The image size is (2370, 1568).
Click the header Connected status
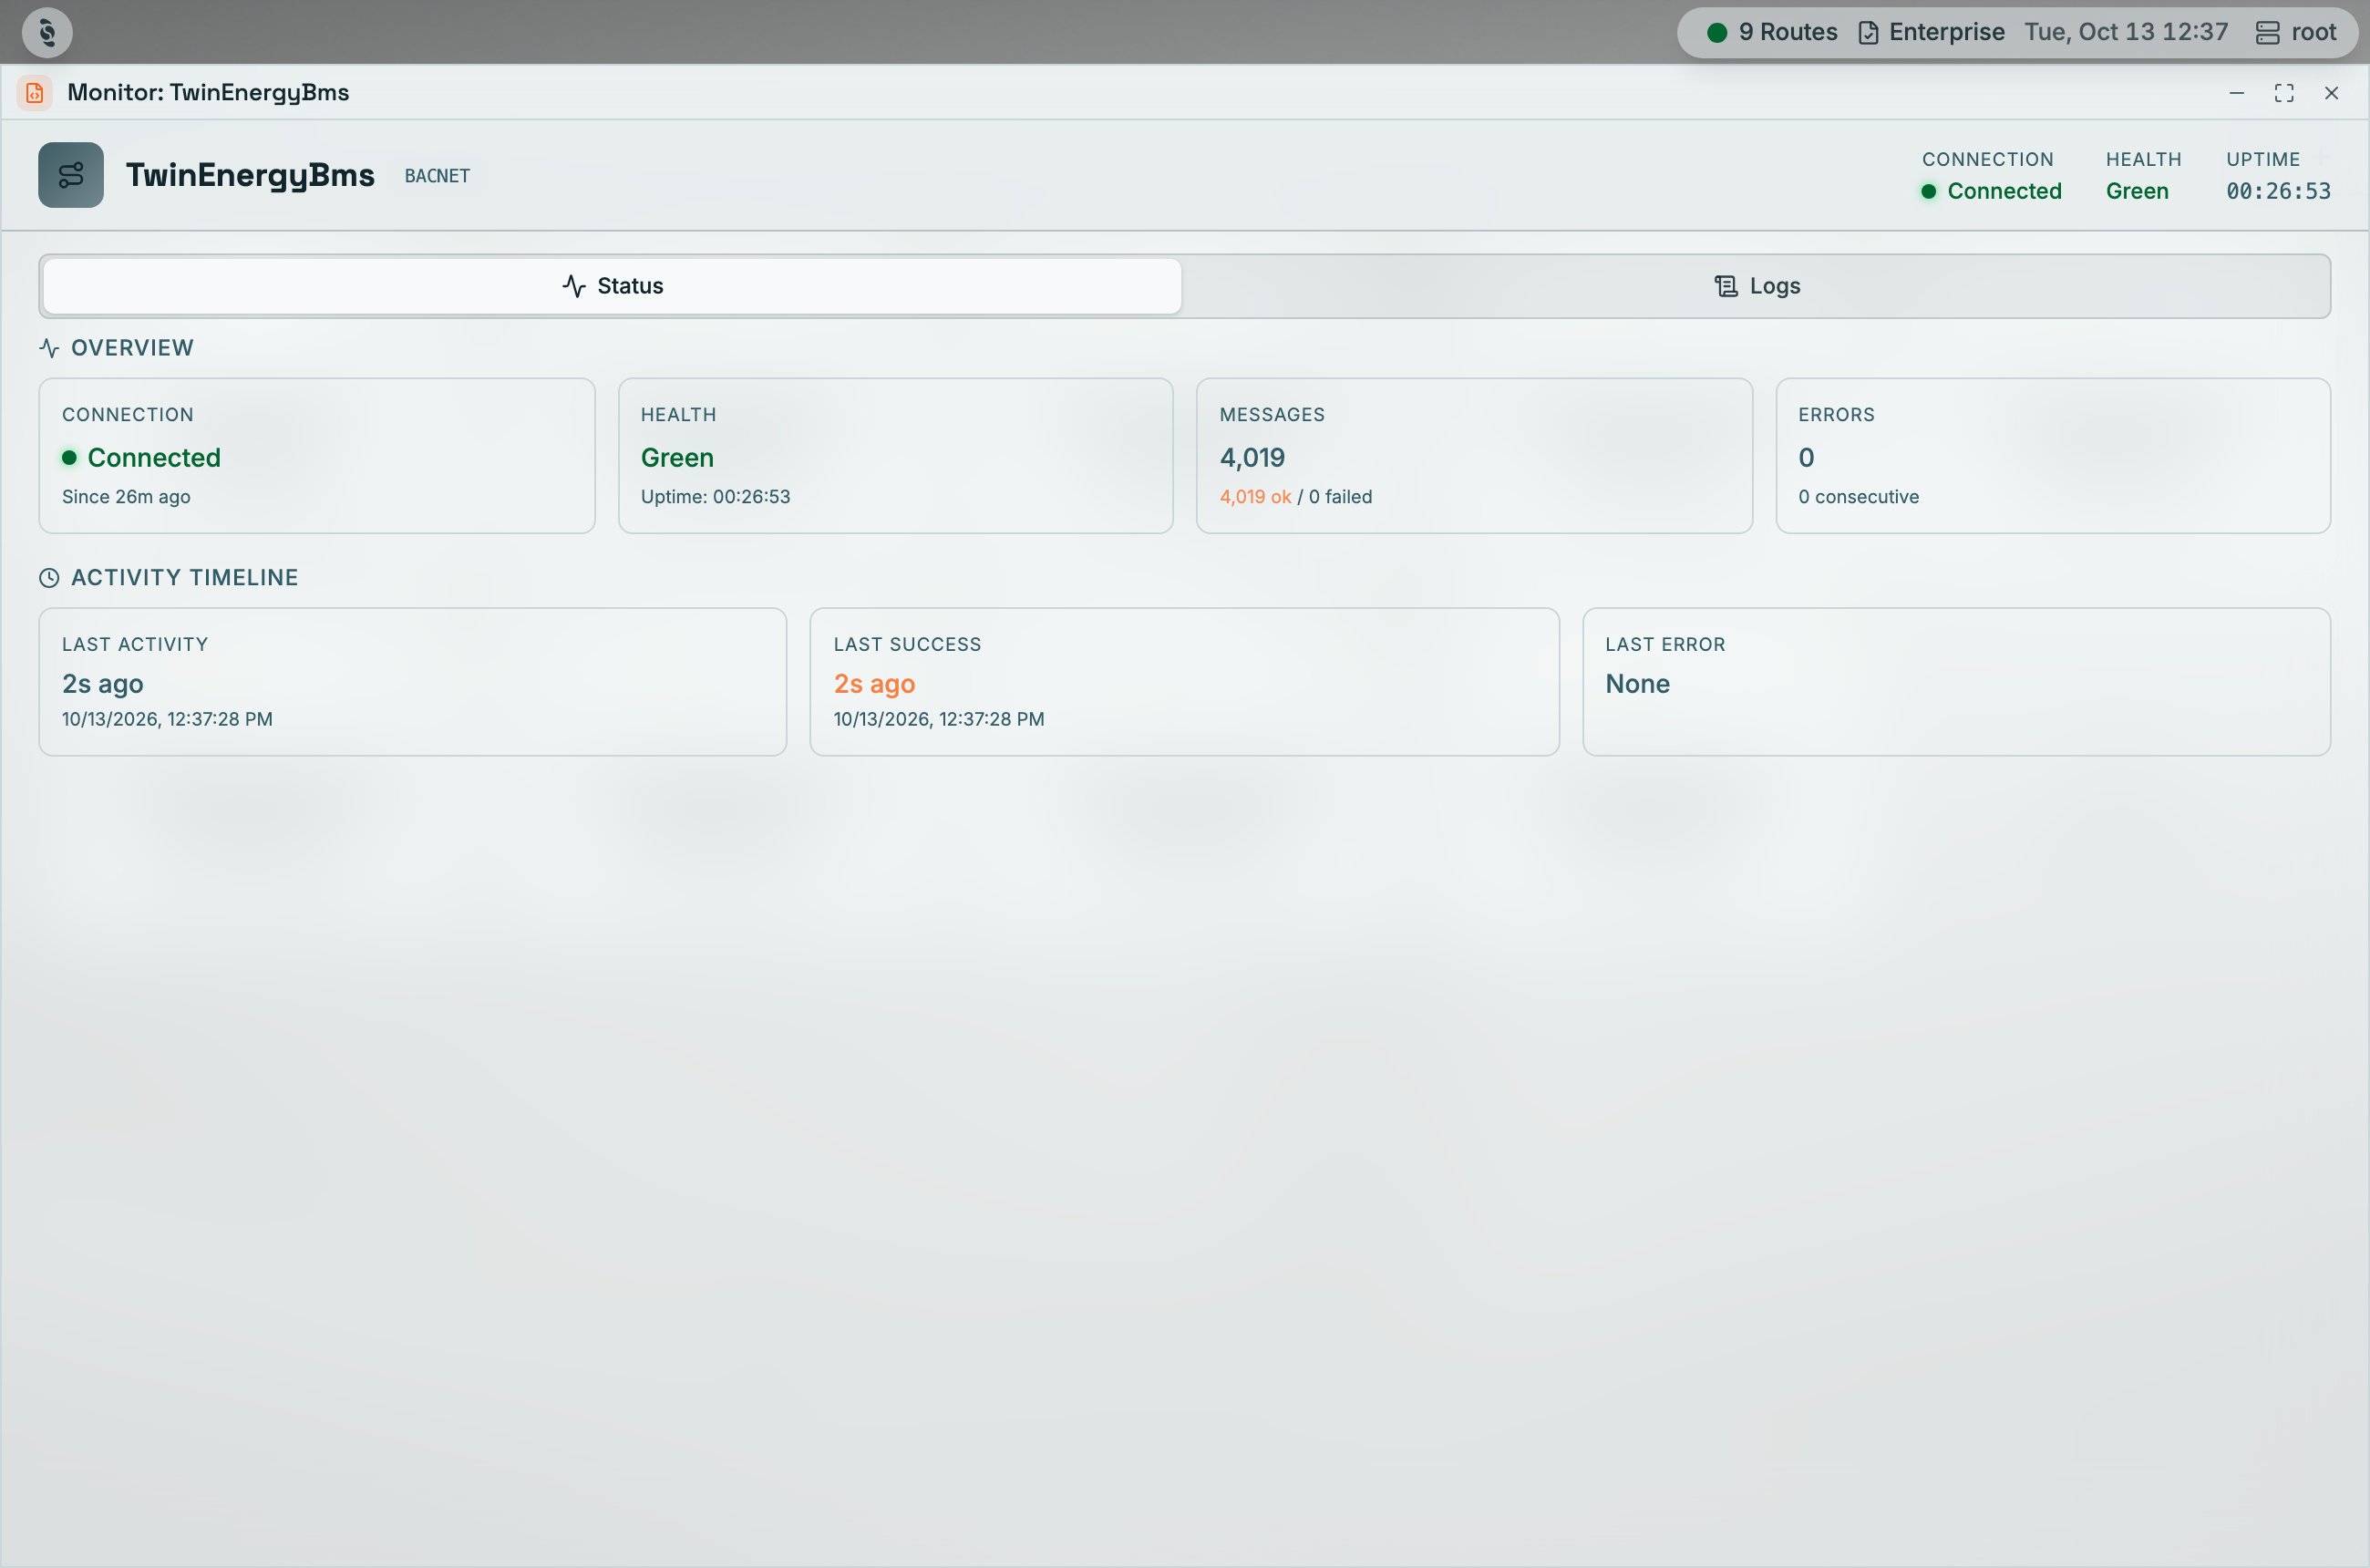point(1992,191)
